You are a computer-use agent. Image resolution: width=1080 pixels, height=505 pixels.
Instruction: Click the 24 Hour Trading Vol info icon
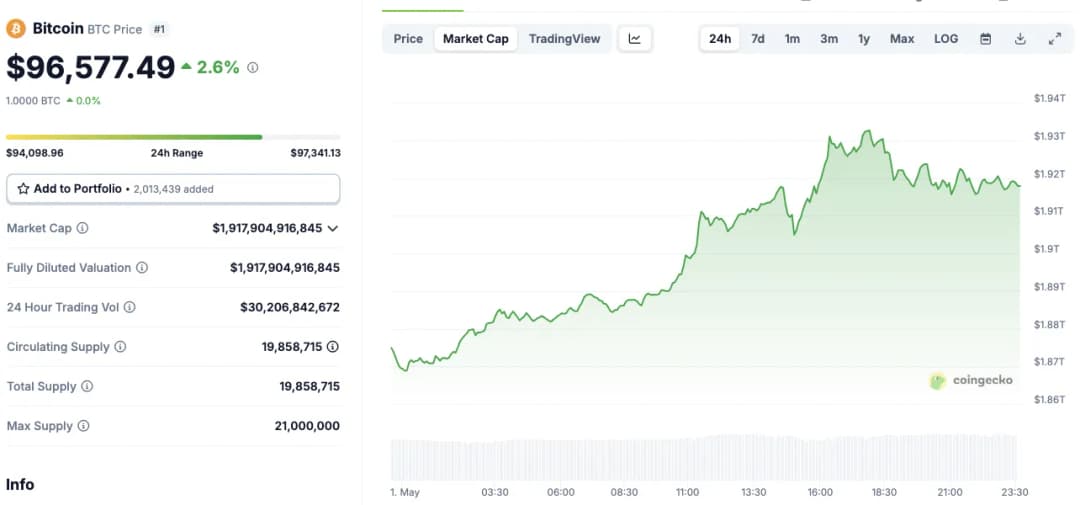pos(130,307)
